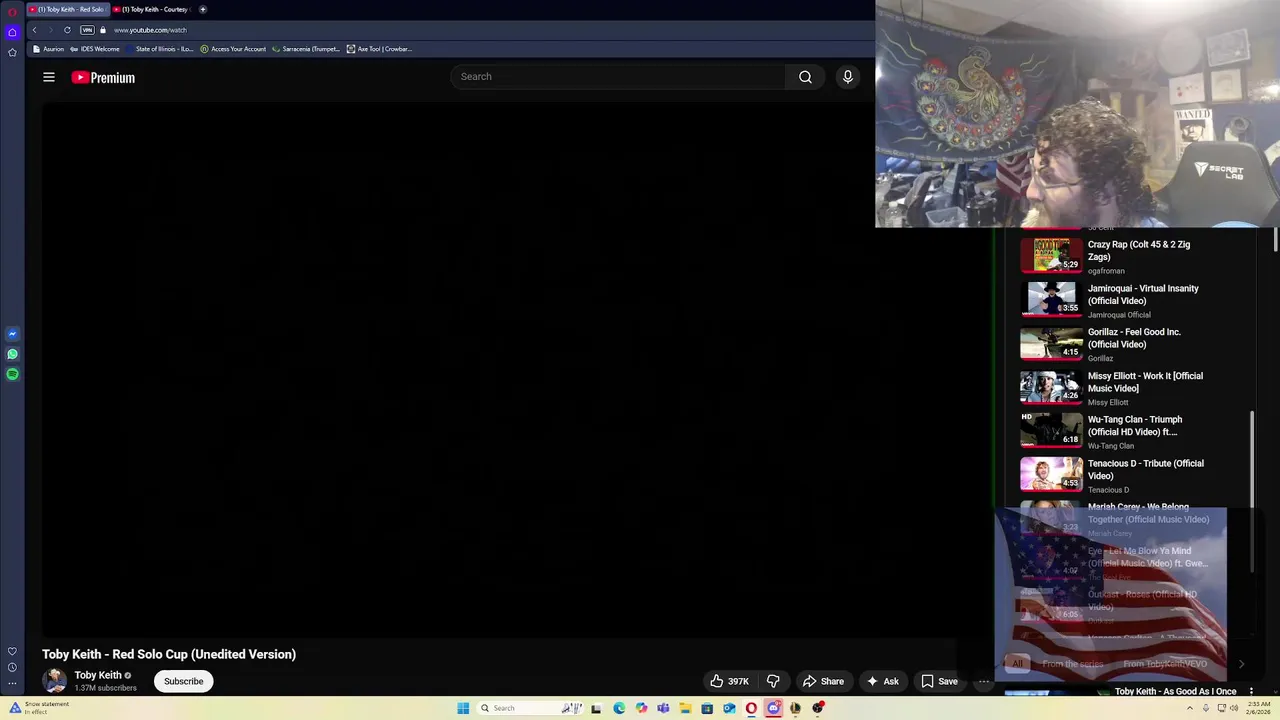Switch to the Toby Keith - Red Solo tab
Viewport: 1280px width, 720px height.
68,9
